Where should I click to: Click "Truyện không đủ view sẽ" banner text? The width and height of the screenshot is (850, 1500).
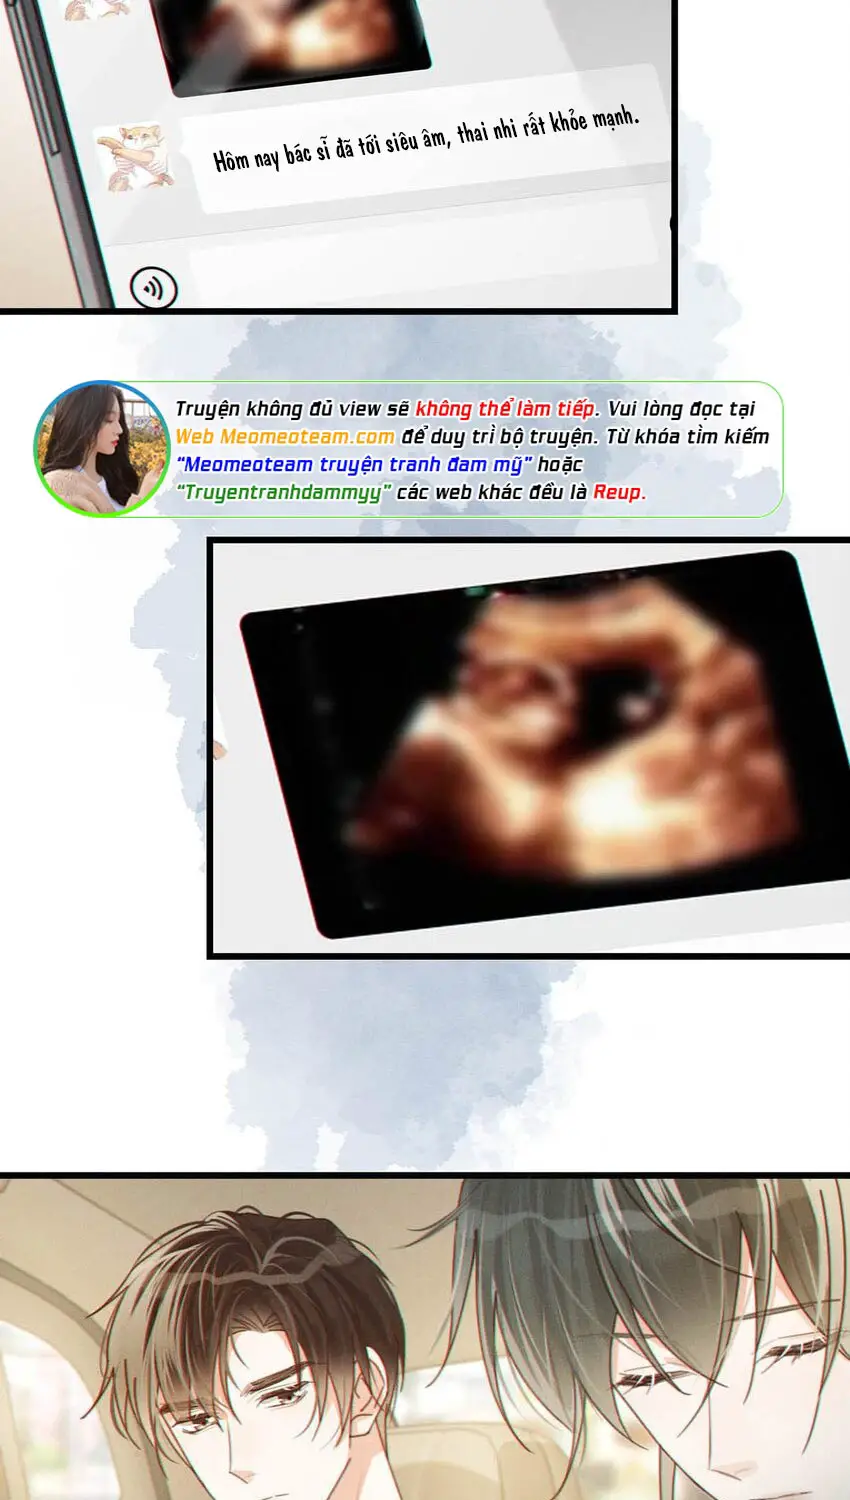coord(292,409)
